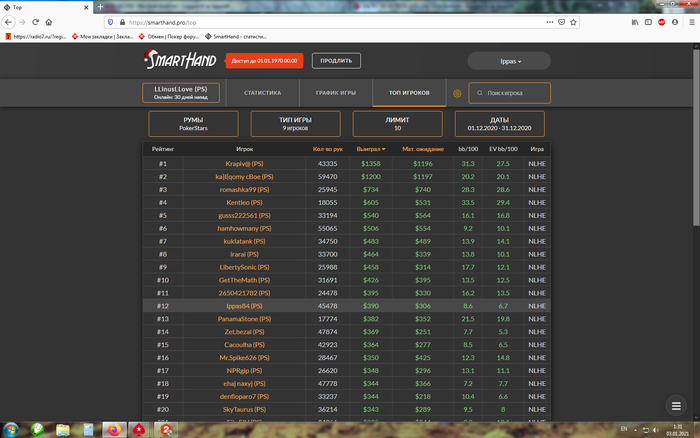Click the SmartHand logo
This screenshot has height=438, width=700.
coord(180,59)
